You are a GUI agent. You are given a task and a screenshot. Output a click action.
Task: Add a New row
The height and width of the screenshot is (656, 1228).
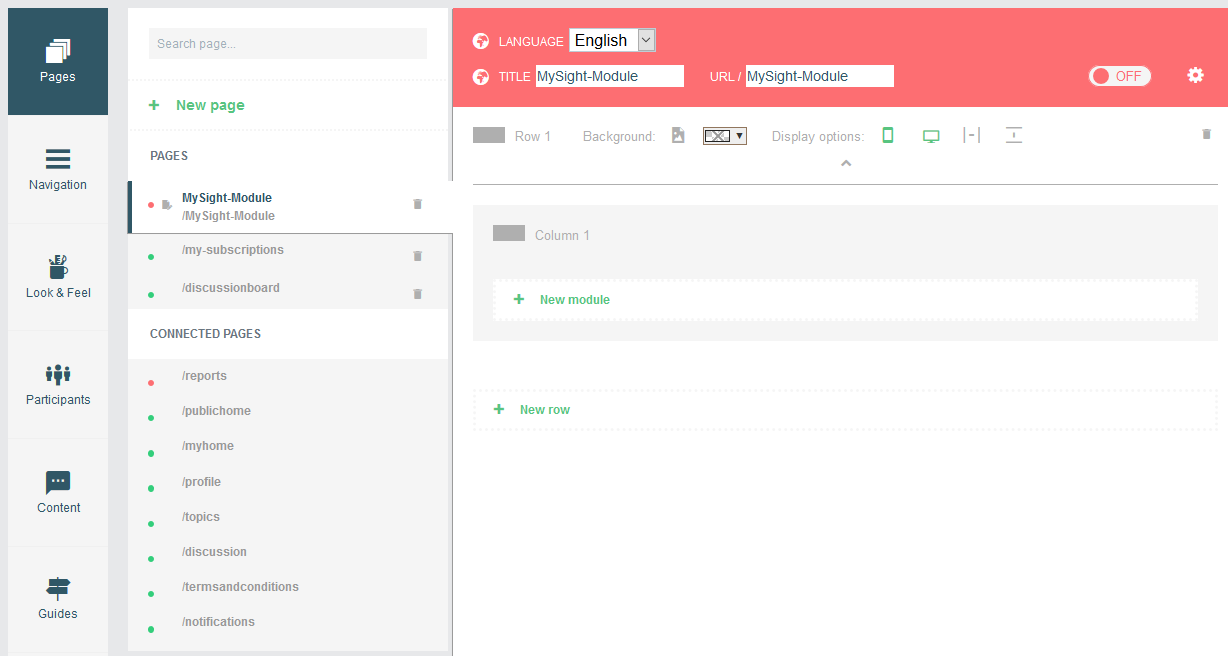(x=845, y=410)
